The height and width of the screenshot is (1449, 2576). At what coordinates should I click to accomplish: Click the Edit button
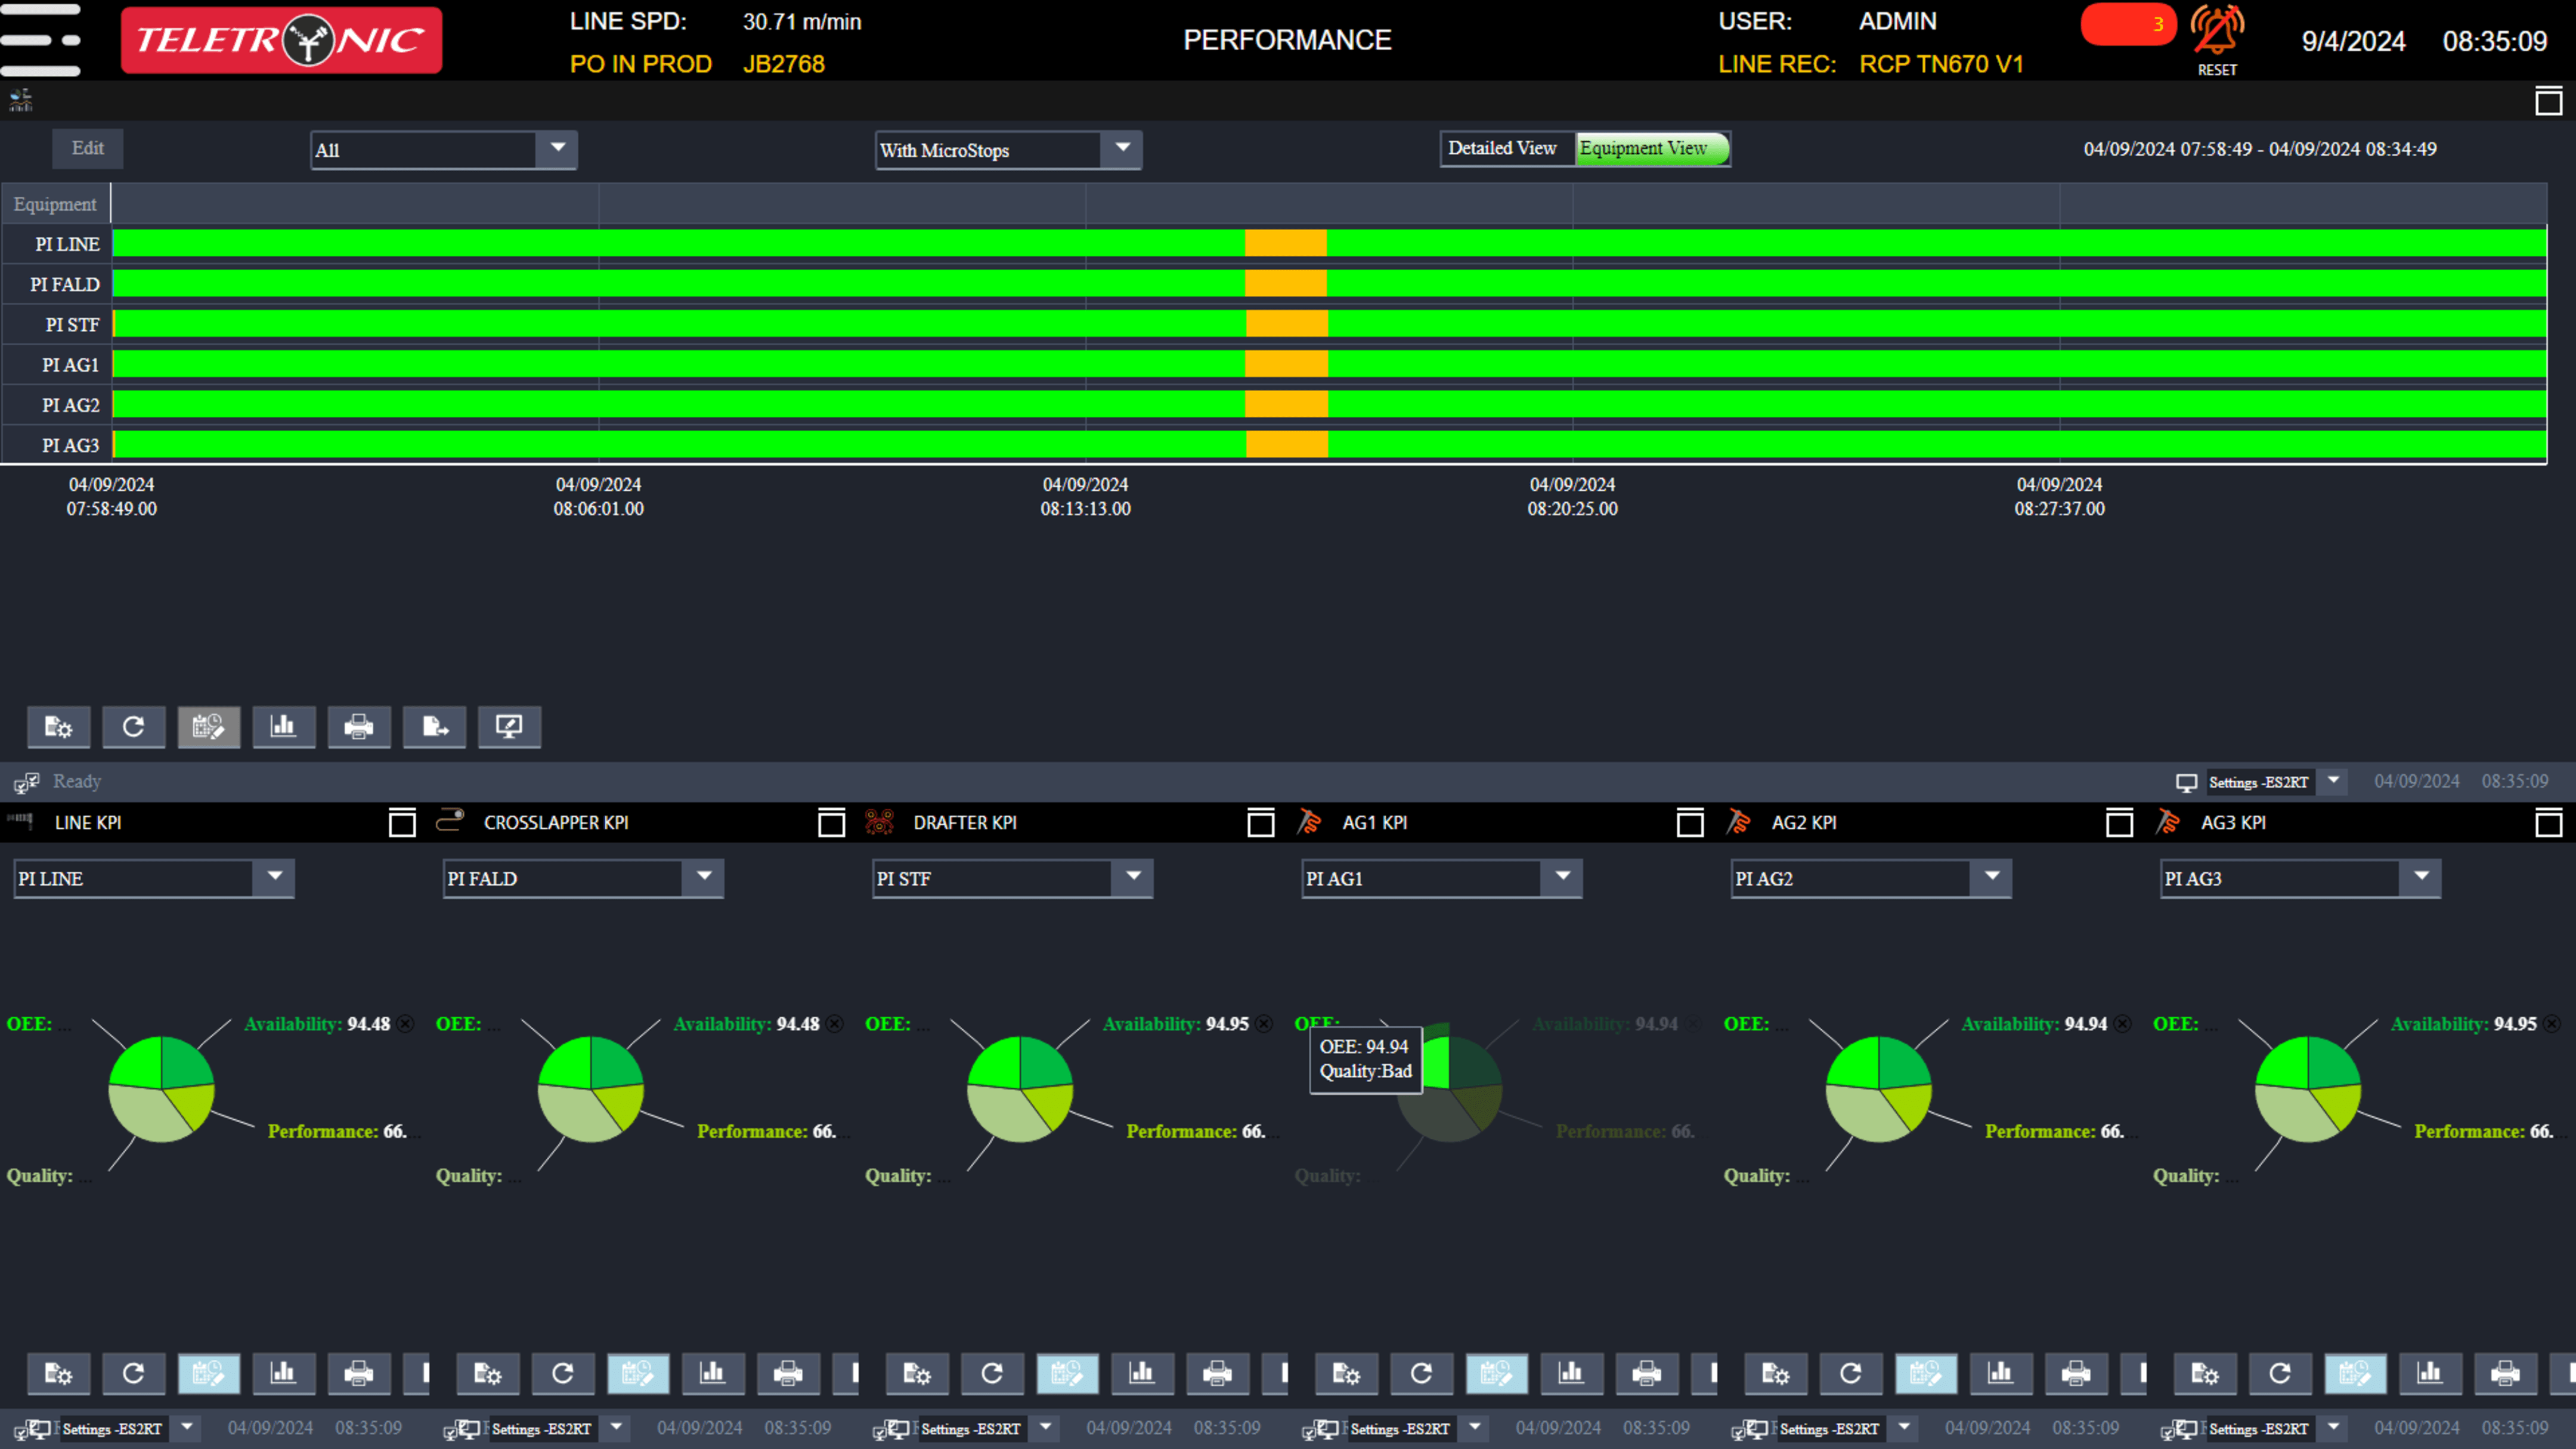pos(88,148)
